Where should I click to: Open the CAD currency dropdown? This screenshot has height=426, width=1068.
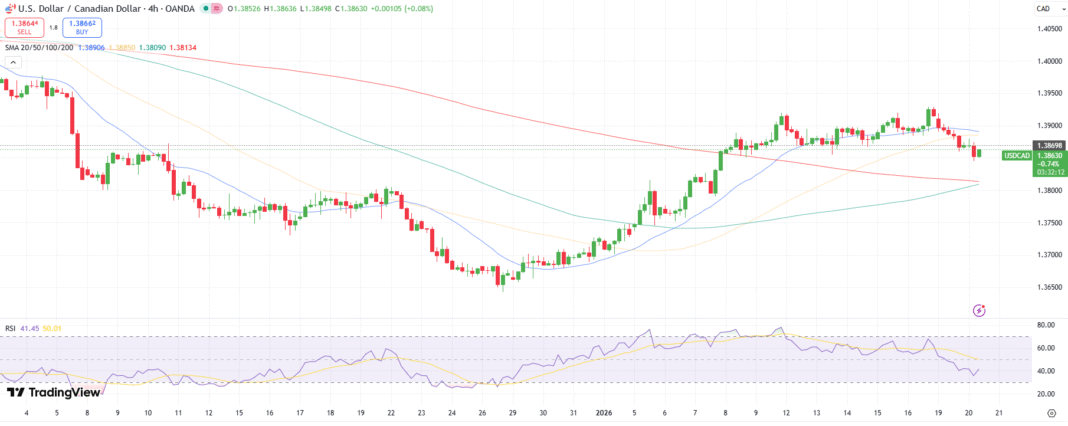point(1043,9)
